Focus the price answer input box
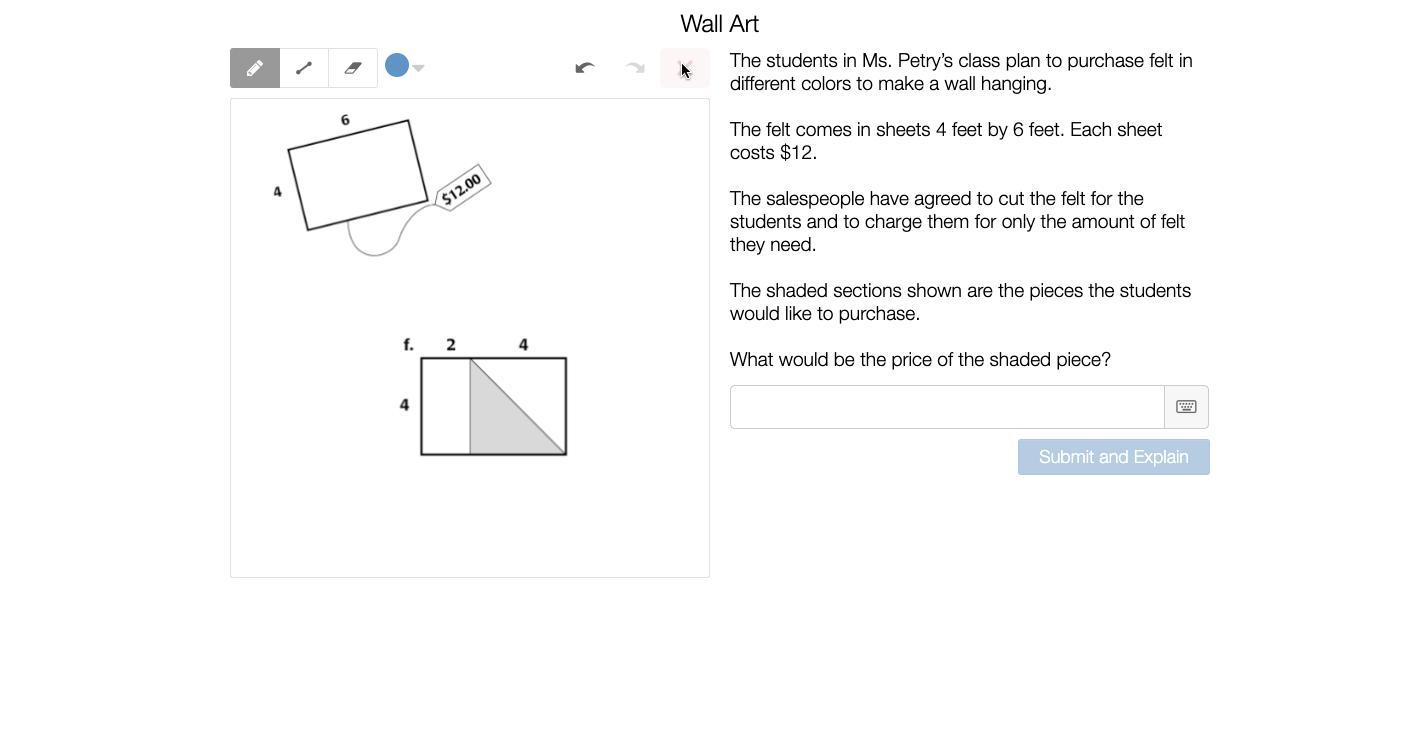This screenshot has height=731, width=1426. pos(947,407)
